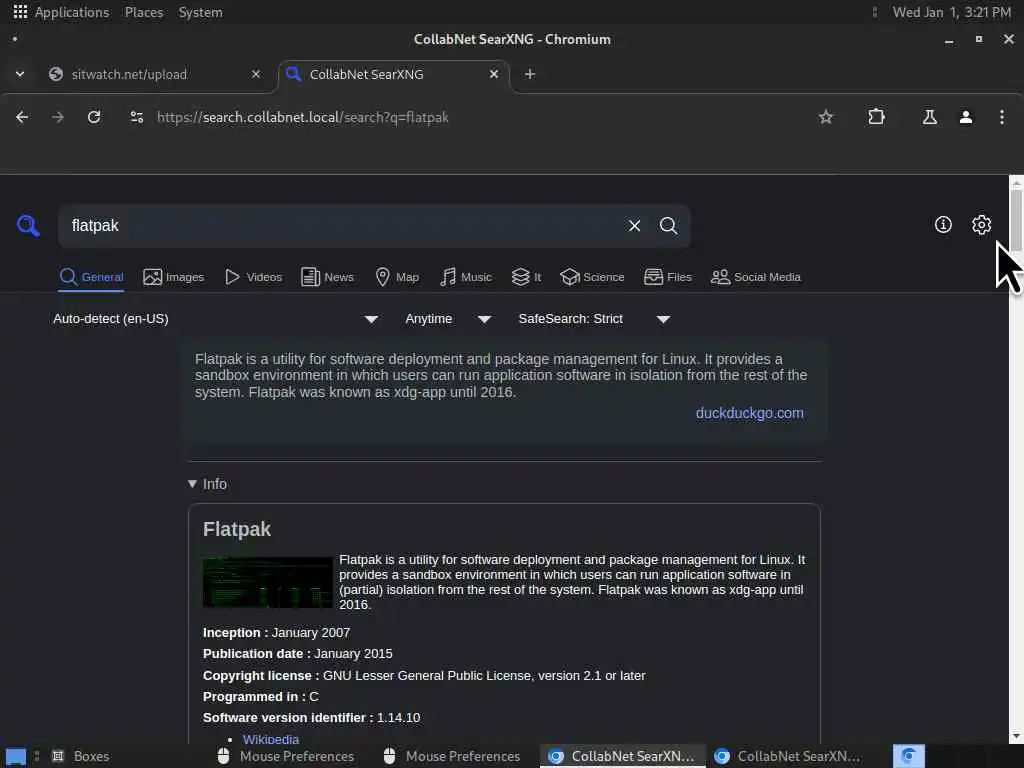Open the Chromium three-dot menu
The image size is (1024, 768).
tap(1002, 117)
